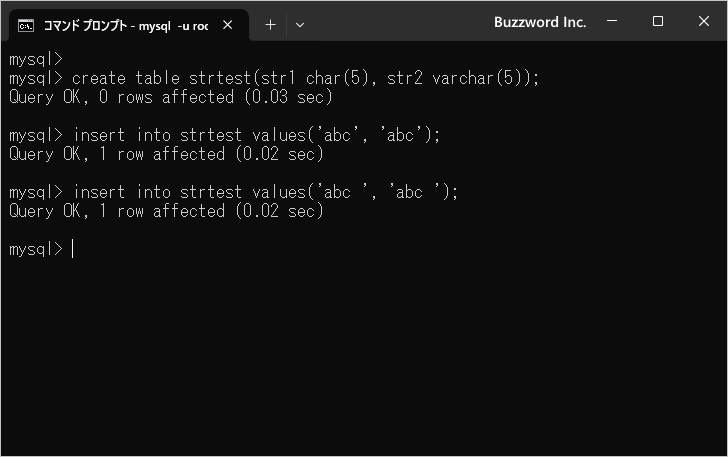Click the command prompt icon in the tab
Screen dimensions: 728x457
26,26
